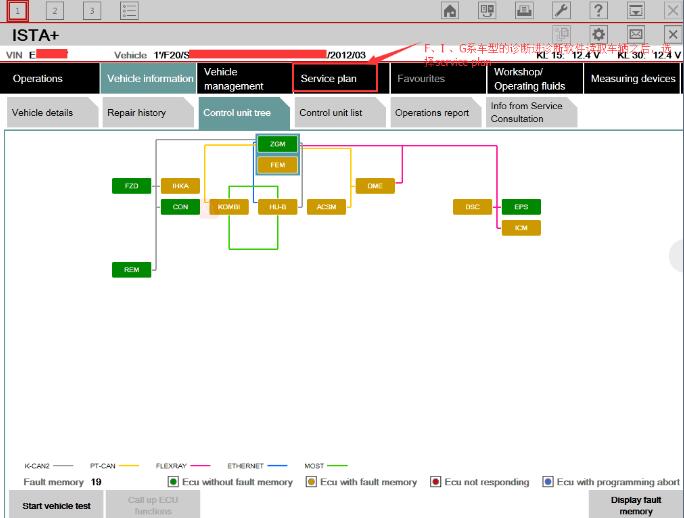Viewport: 684px width, 518px height.
Task: Click the ETHERNET legend label
Action: pos(245,466)
